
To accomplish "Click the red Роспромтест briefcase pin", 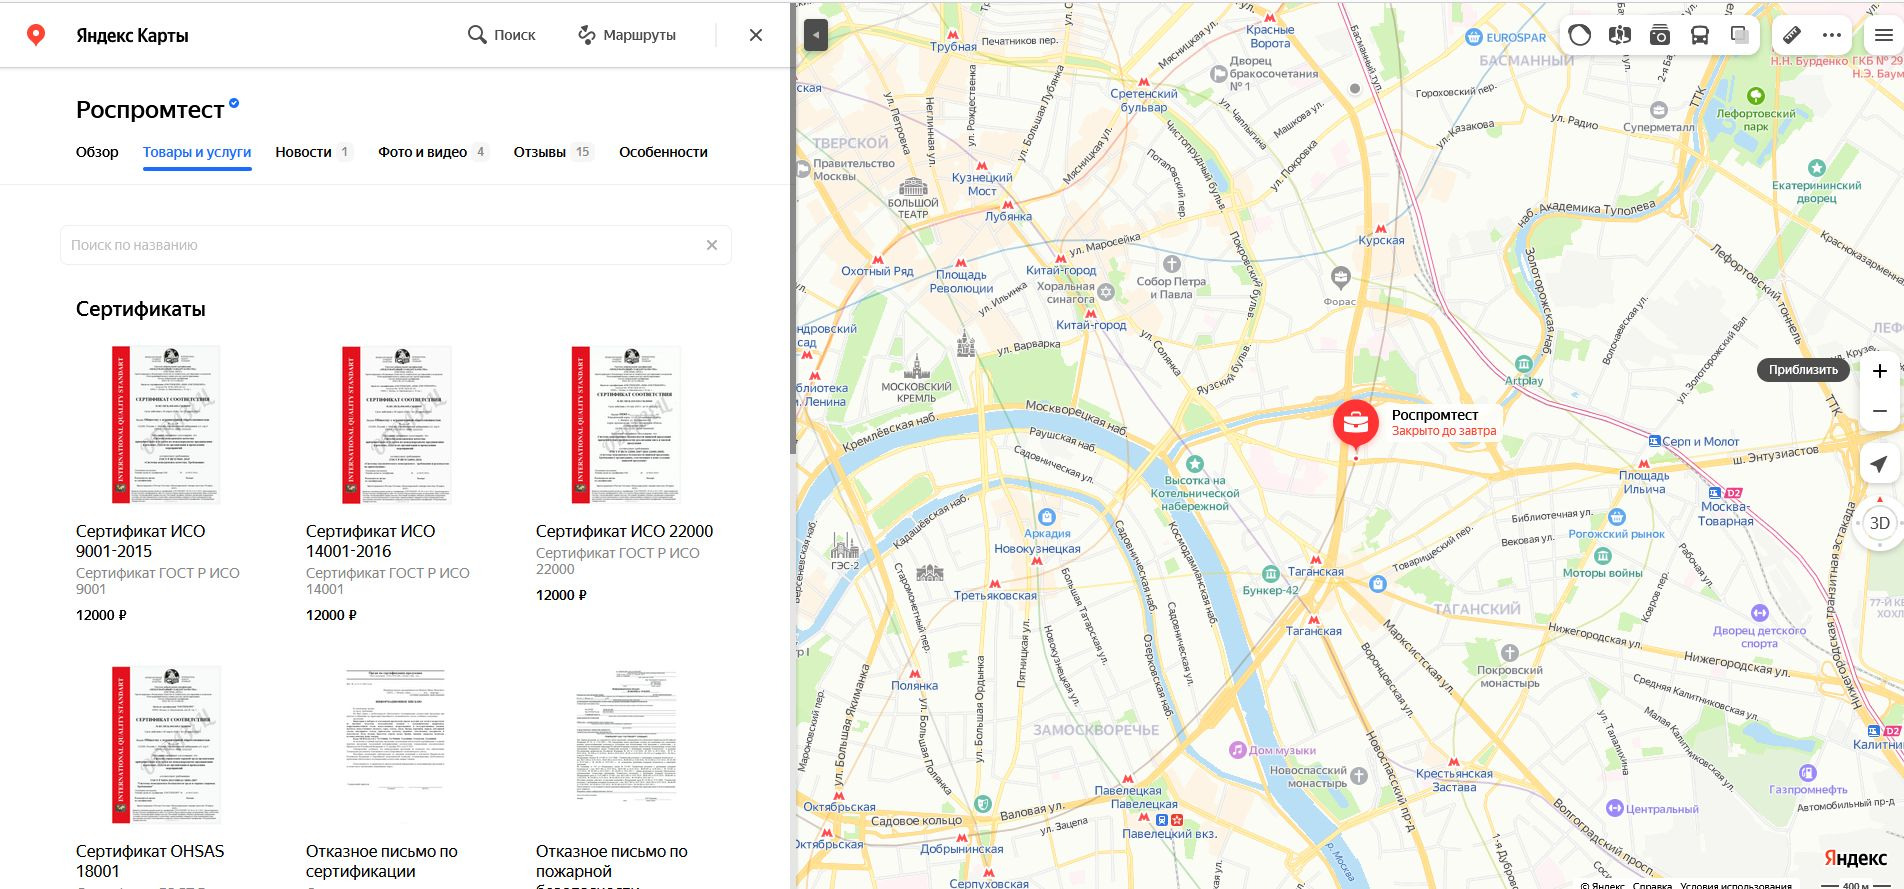I will [x=1356, y=424].
